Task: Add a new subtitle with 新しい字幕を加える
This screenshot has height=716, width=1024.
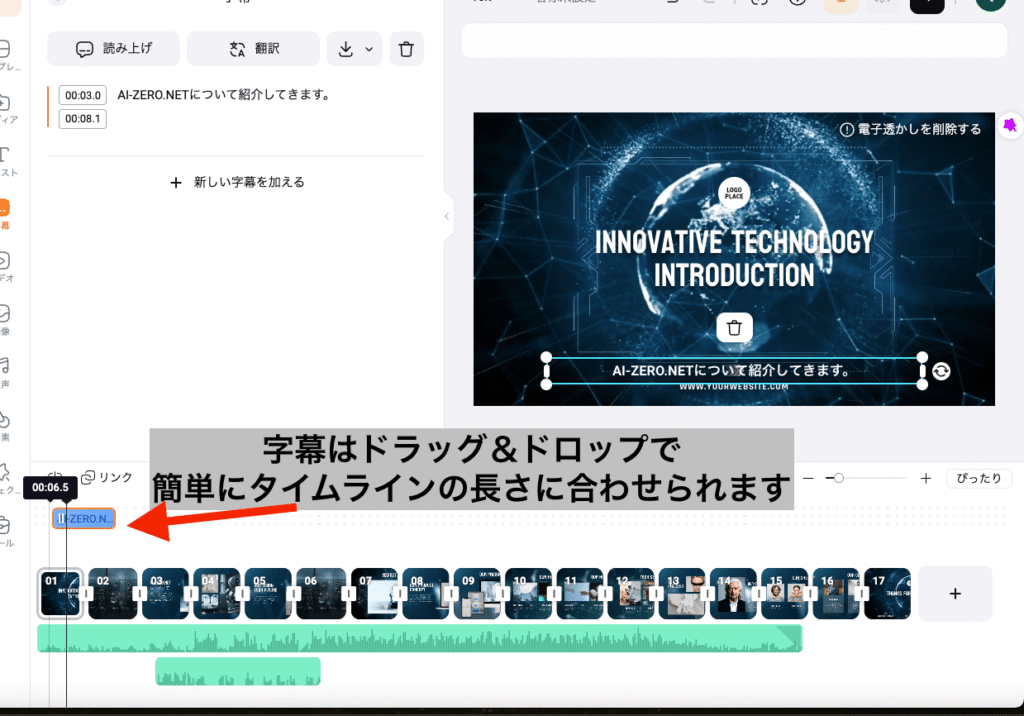Action: click(x=236, y=182)
